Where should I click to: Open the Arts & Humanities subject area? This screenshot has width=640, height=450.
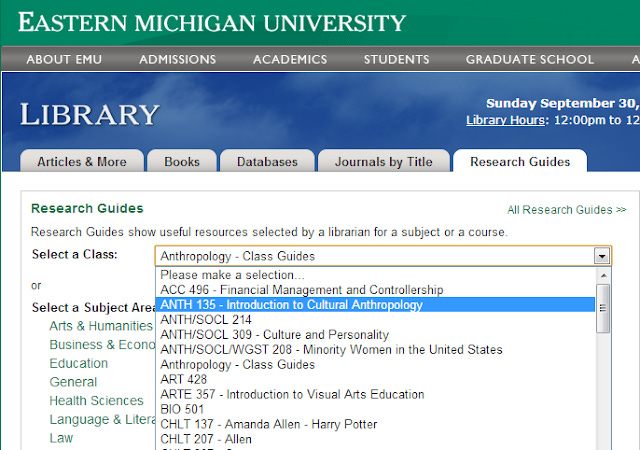101,326
